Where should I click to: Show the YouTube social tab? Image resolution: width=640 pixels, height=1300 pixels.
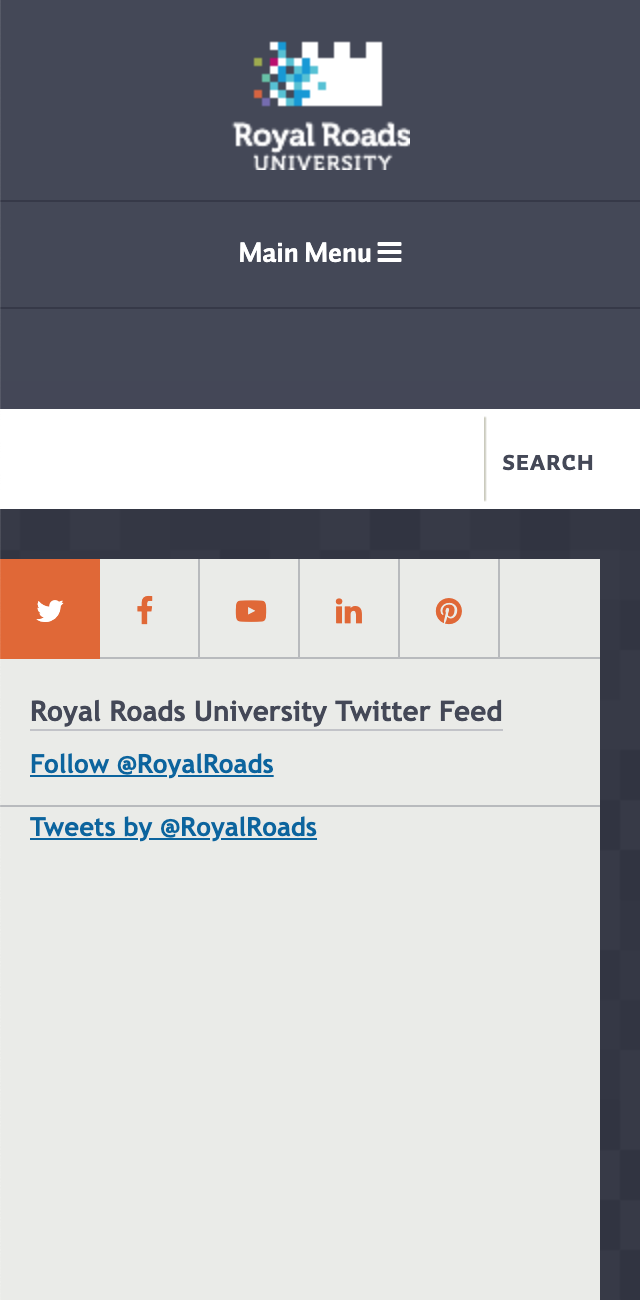(250, 609)
